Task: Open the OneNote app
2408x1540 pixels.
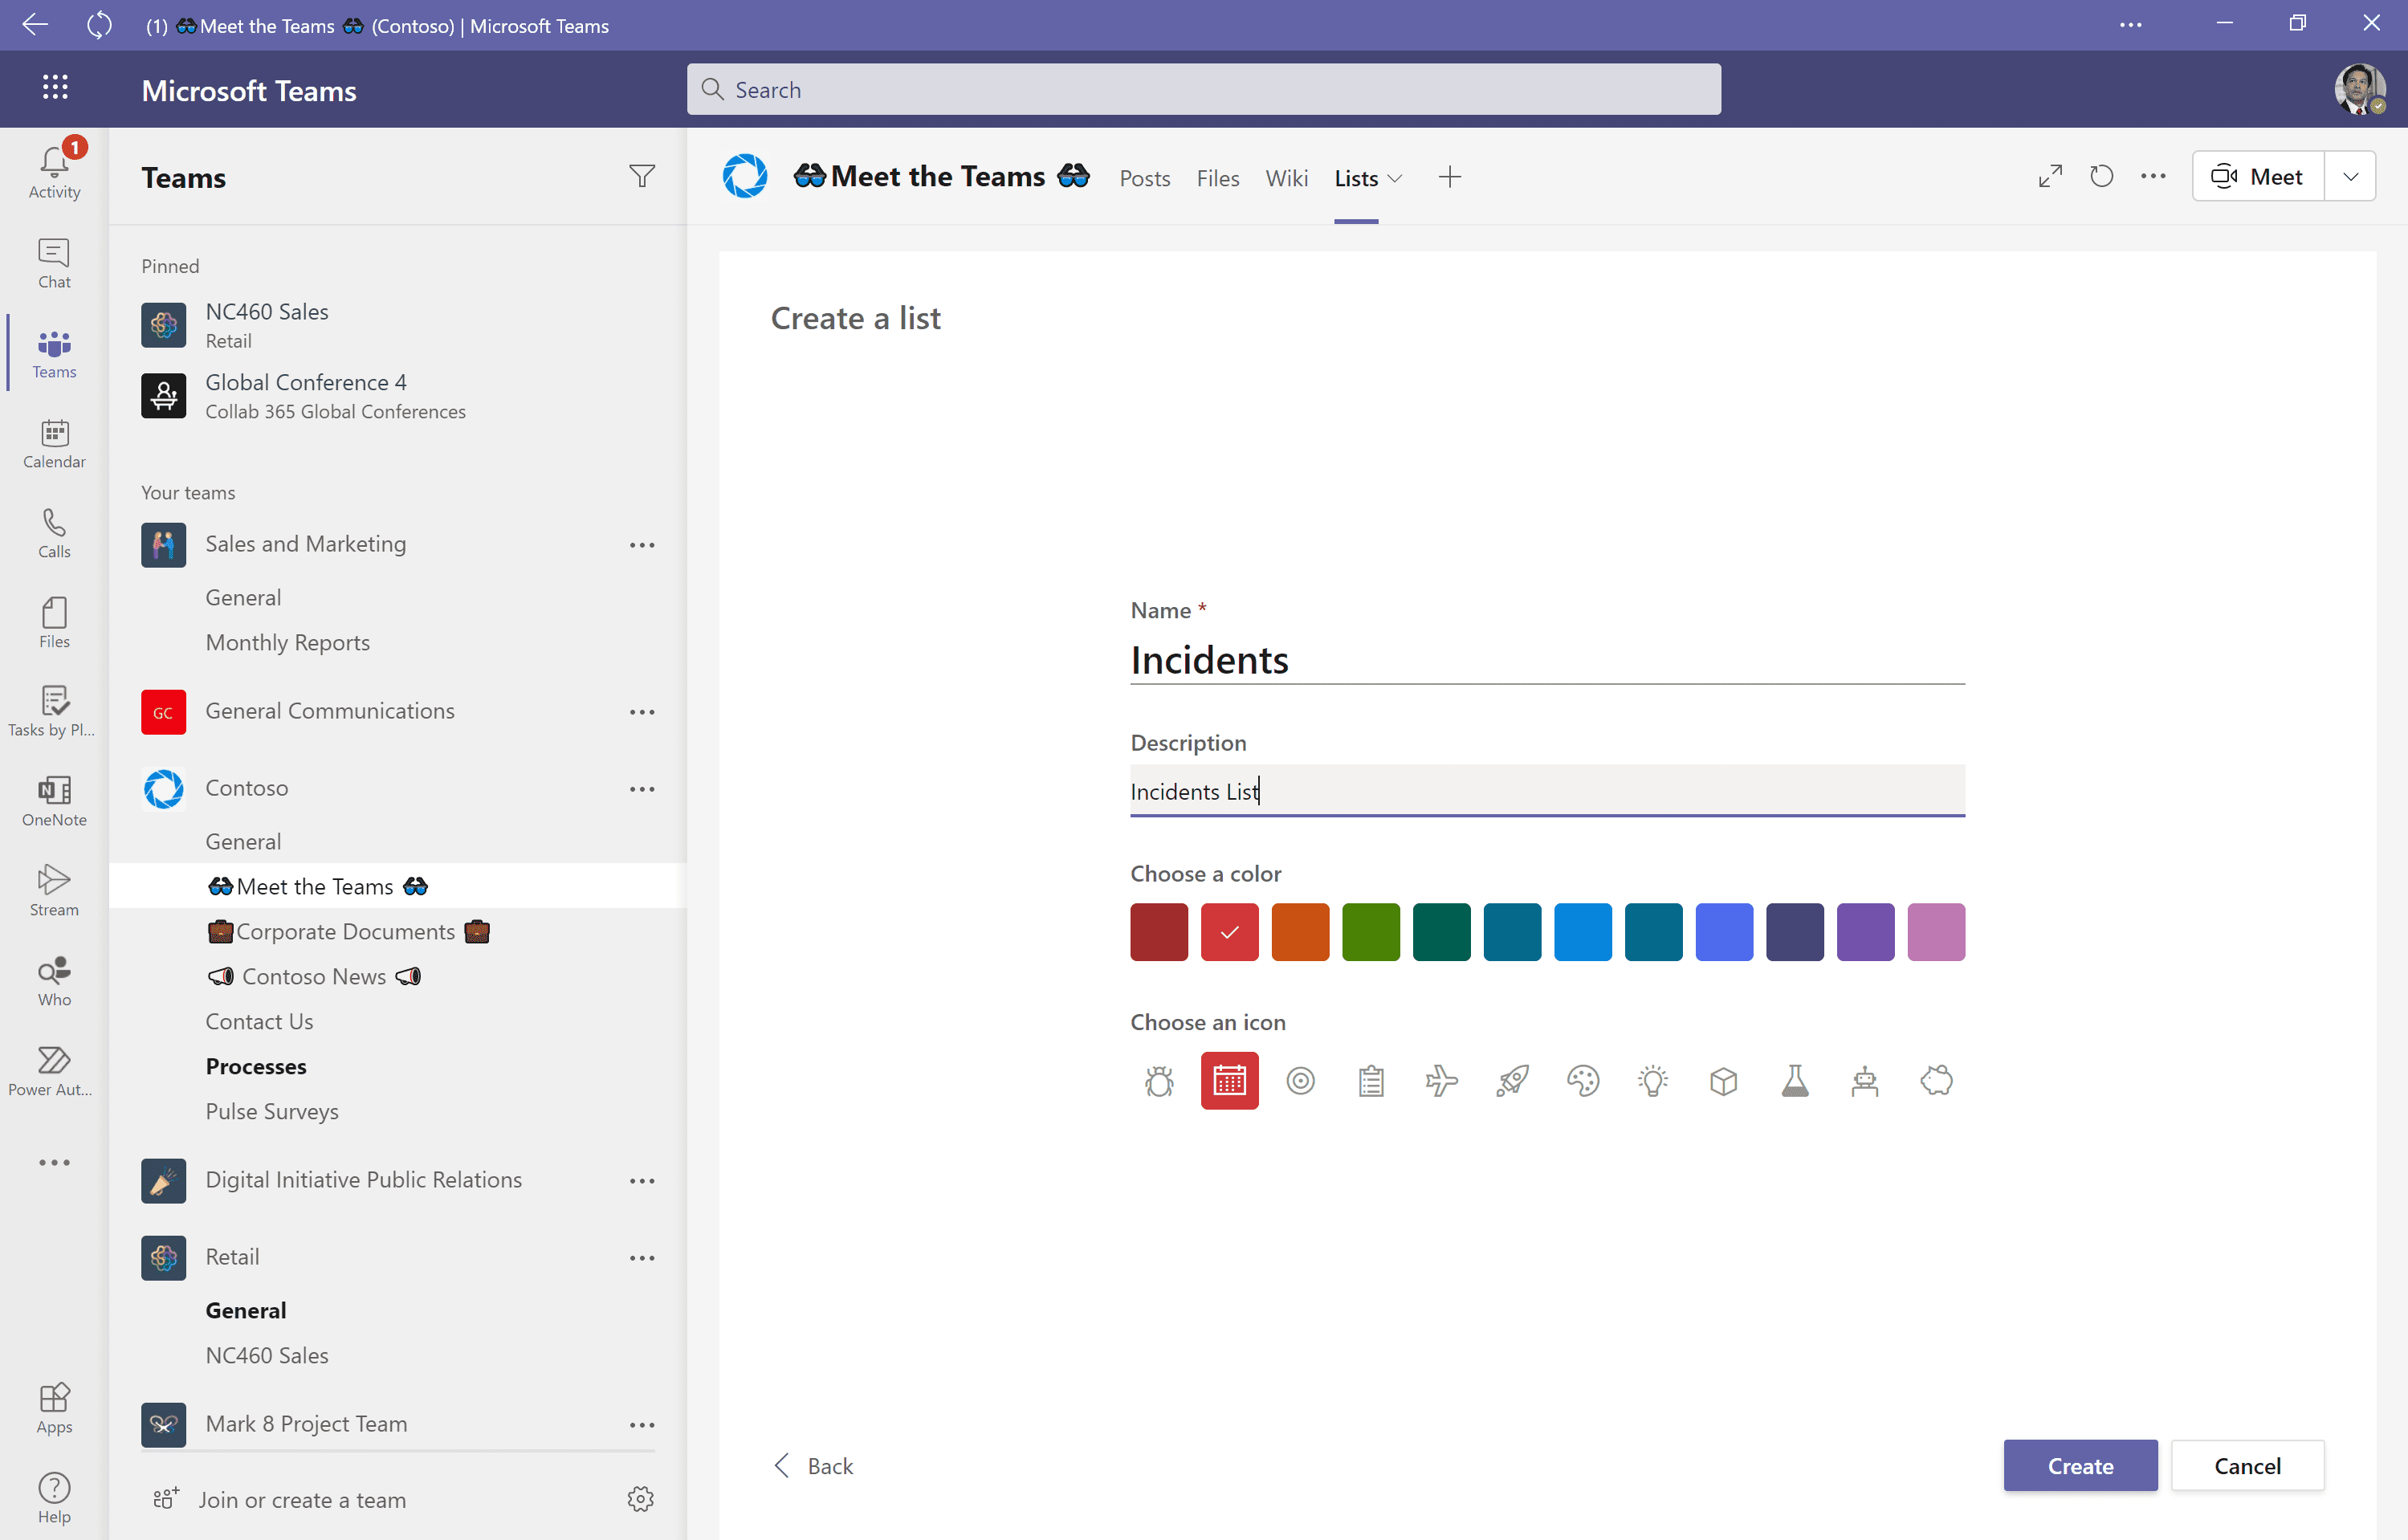Action: point(54,802)
